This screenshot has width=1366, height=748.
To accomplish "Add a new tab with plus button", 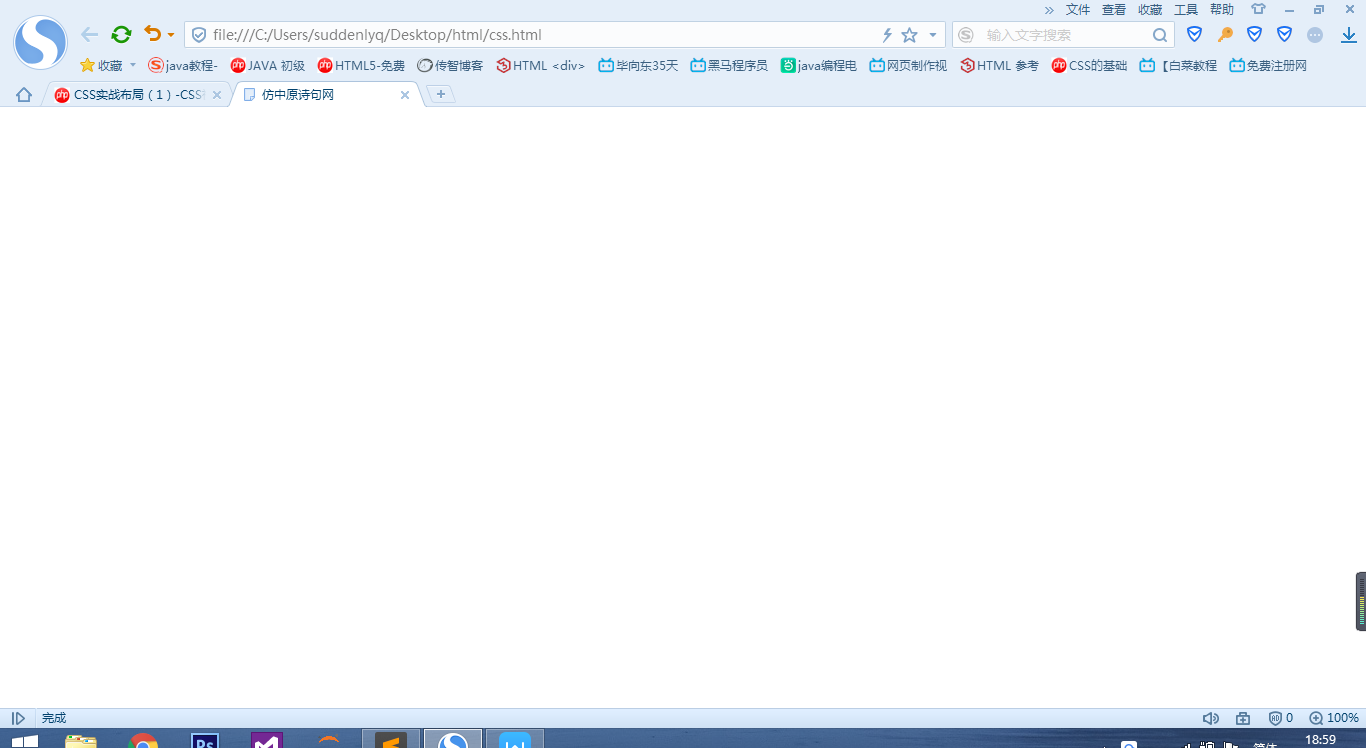I will click(x=441, y=94).
